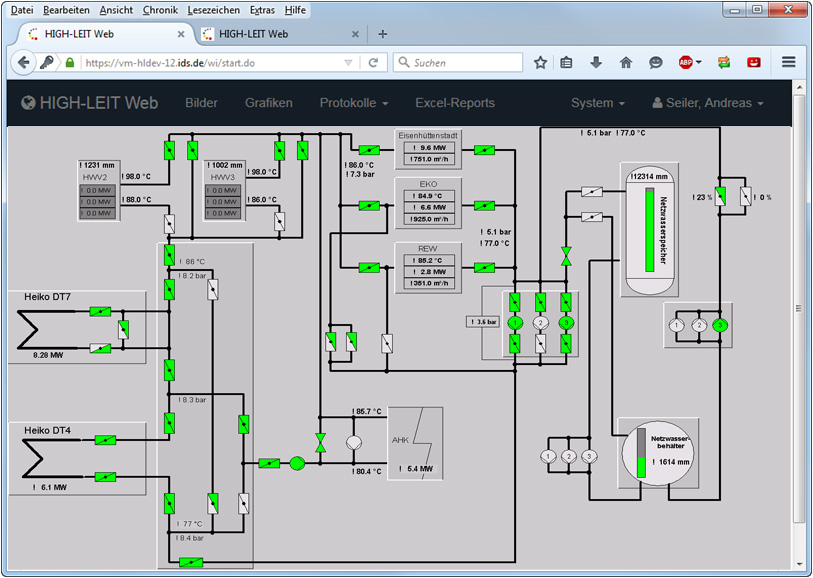This screenshot has height=578, width=813.
Task: Toggle the green valve right of REW
Action: [485, 267]
